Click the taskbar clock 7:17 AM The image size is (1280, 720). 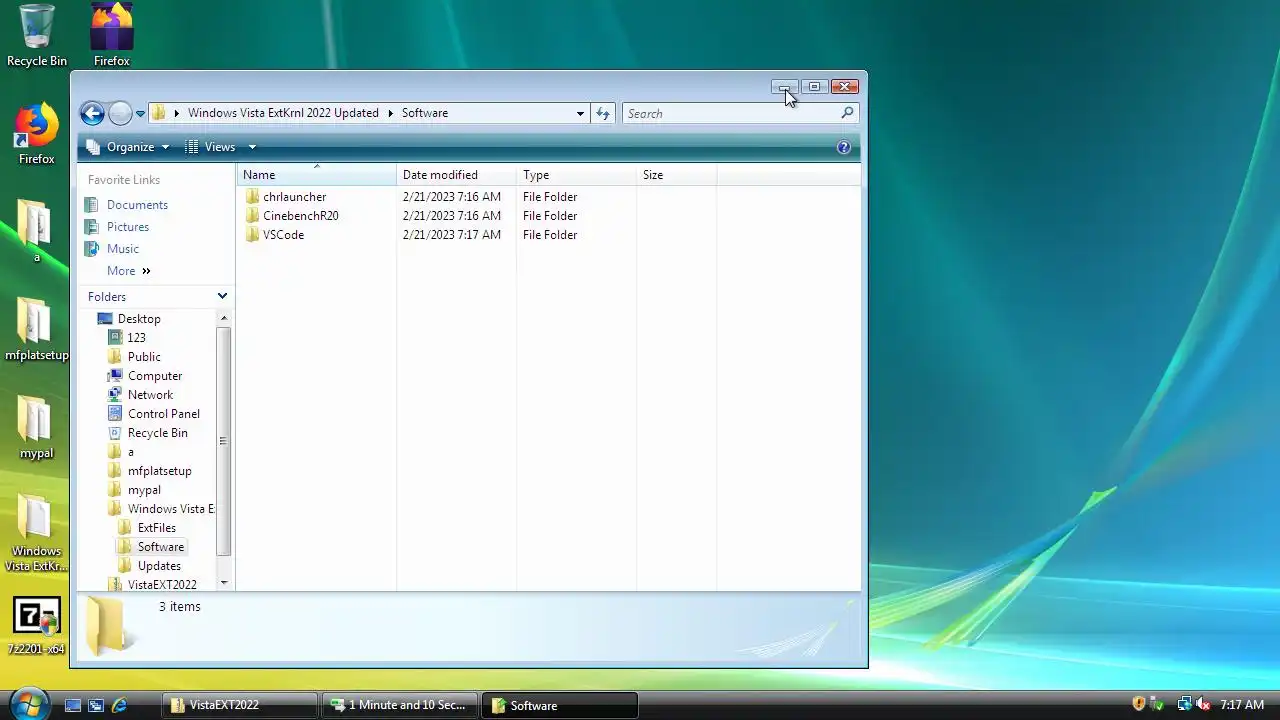1242,705
